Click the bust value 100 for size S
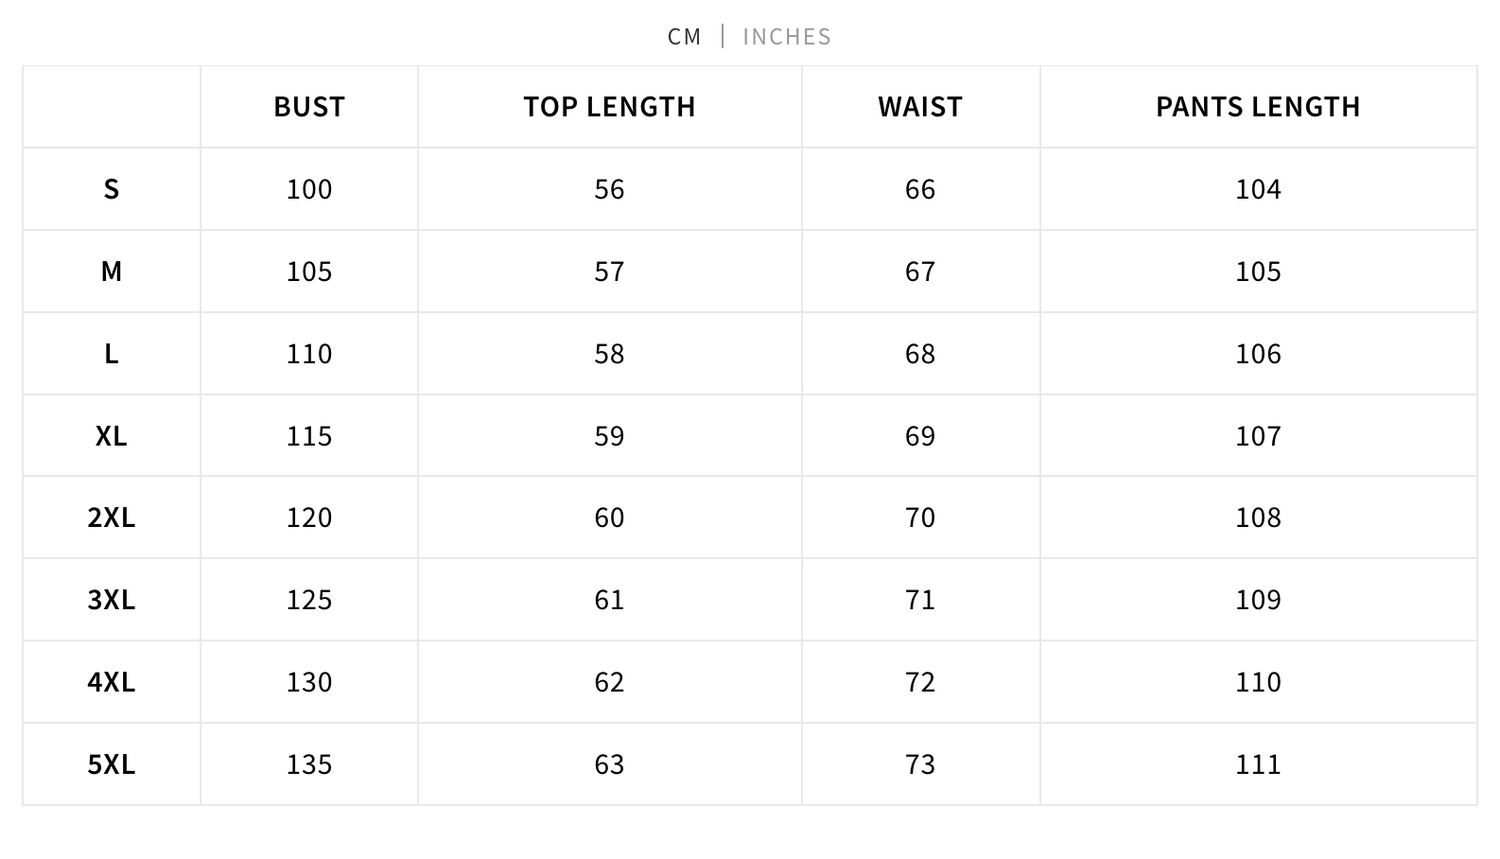 pyautogui.click(x=309, y=189)
